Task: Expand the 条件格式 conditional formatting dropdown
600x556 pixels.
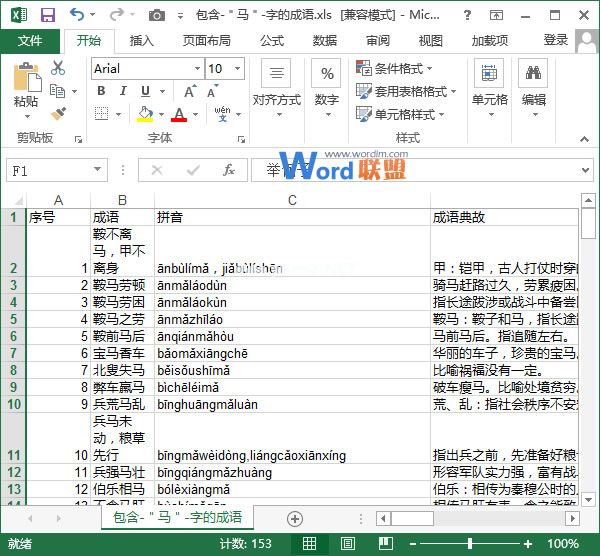Action: pos(395,69)
